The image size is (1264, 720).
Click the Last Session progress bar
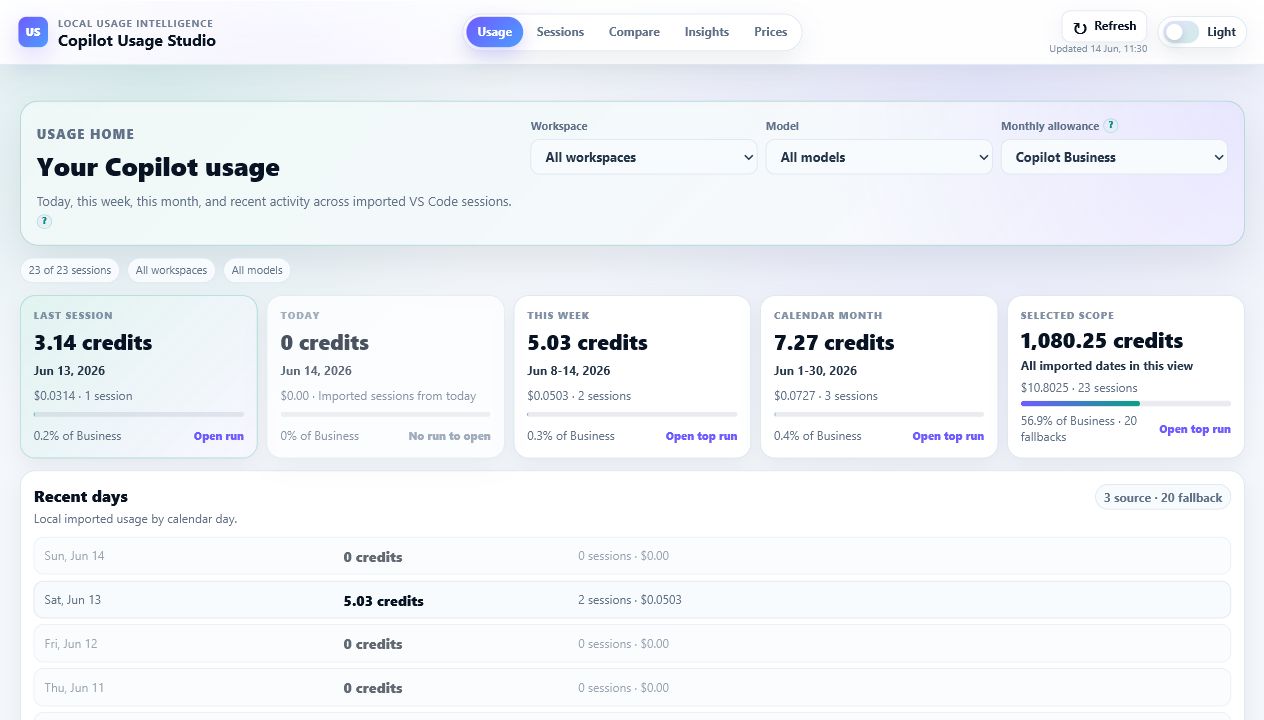pos(139,414)
